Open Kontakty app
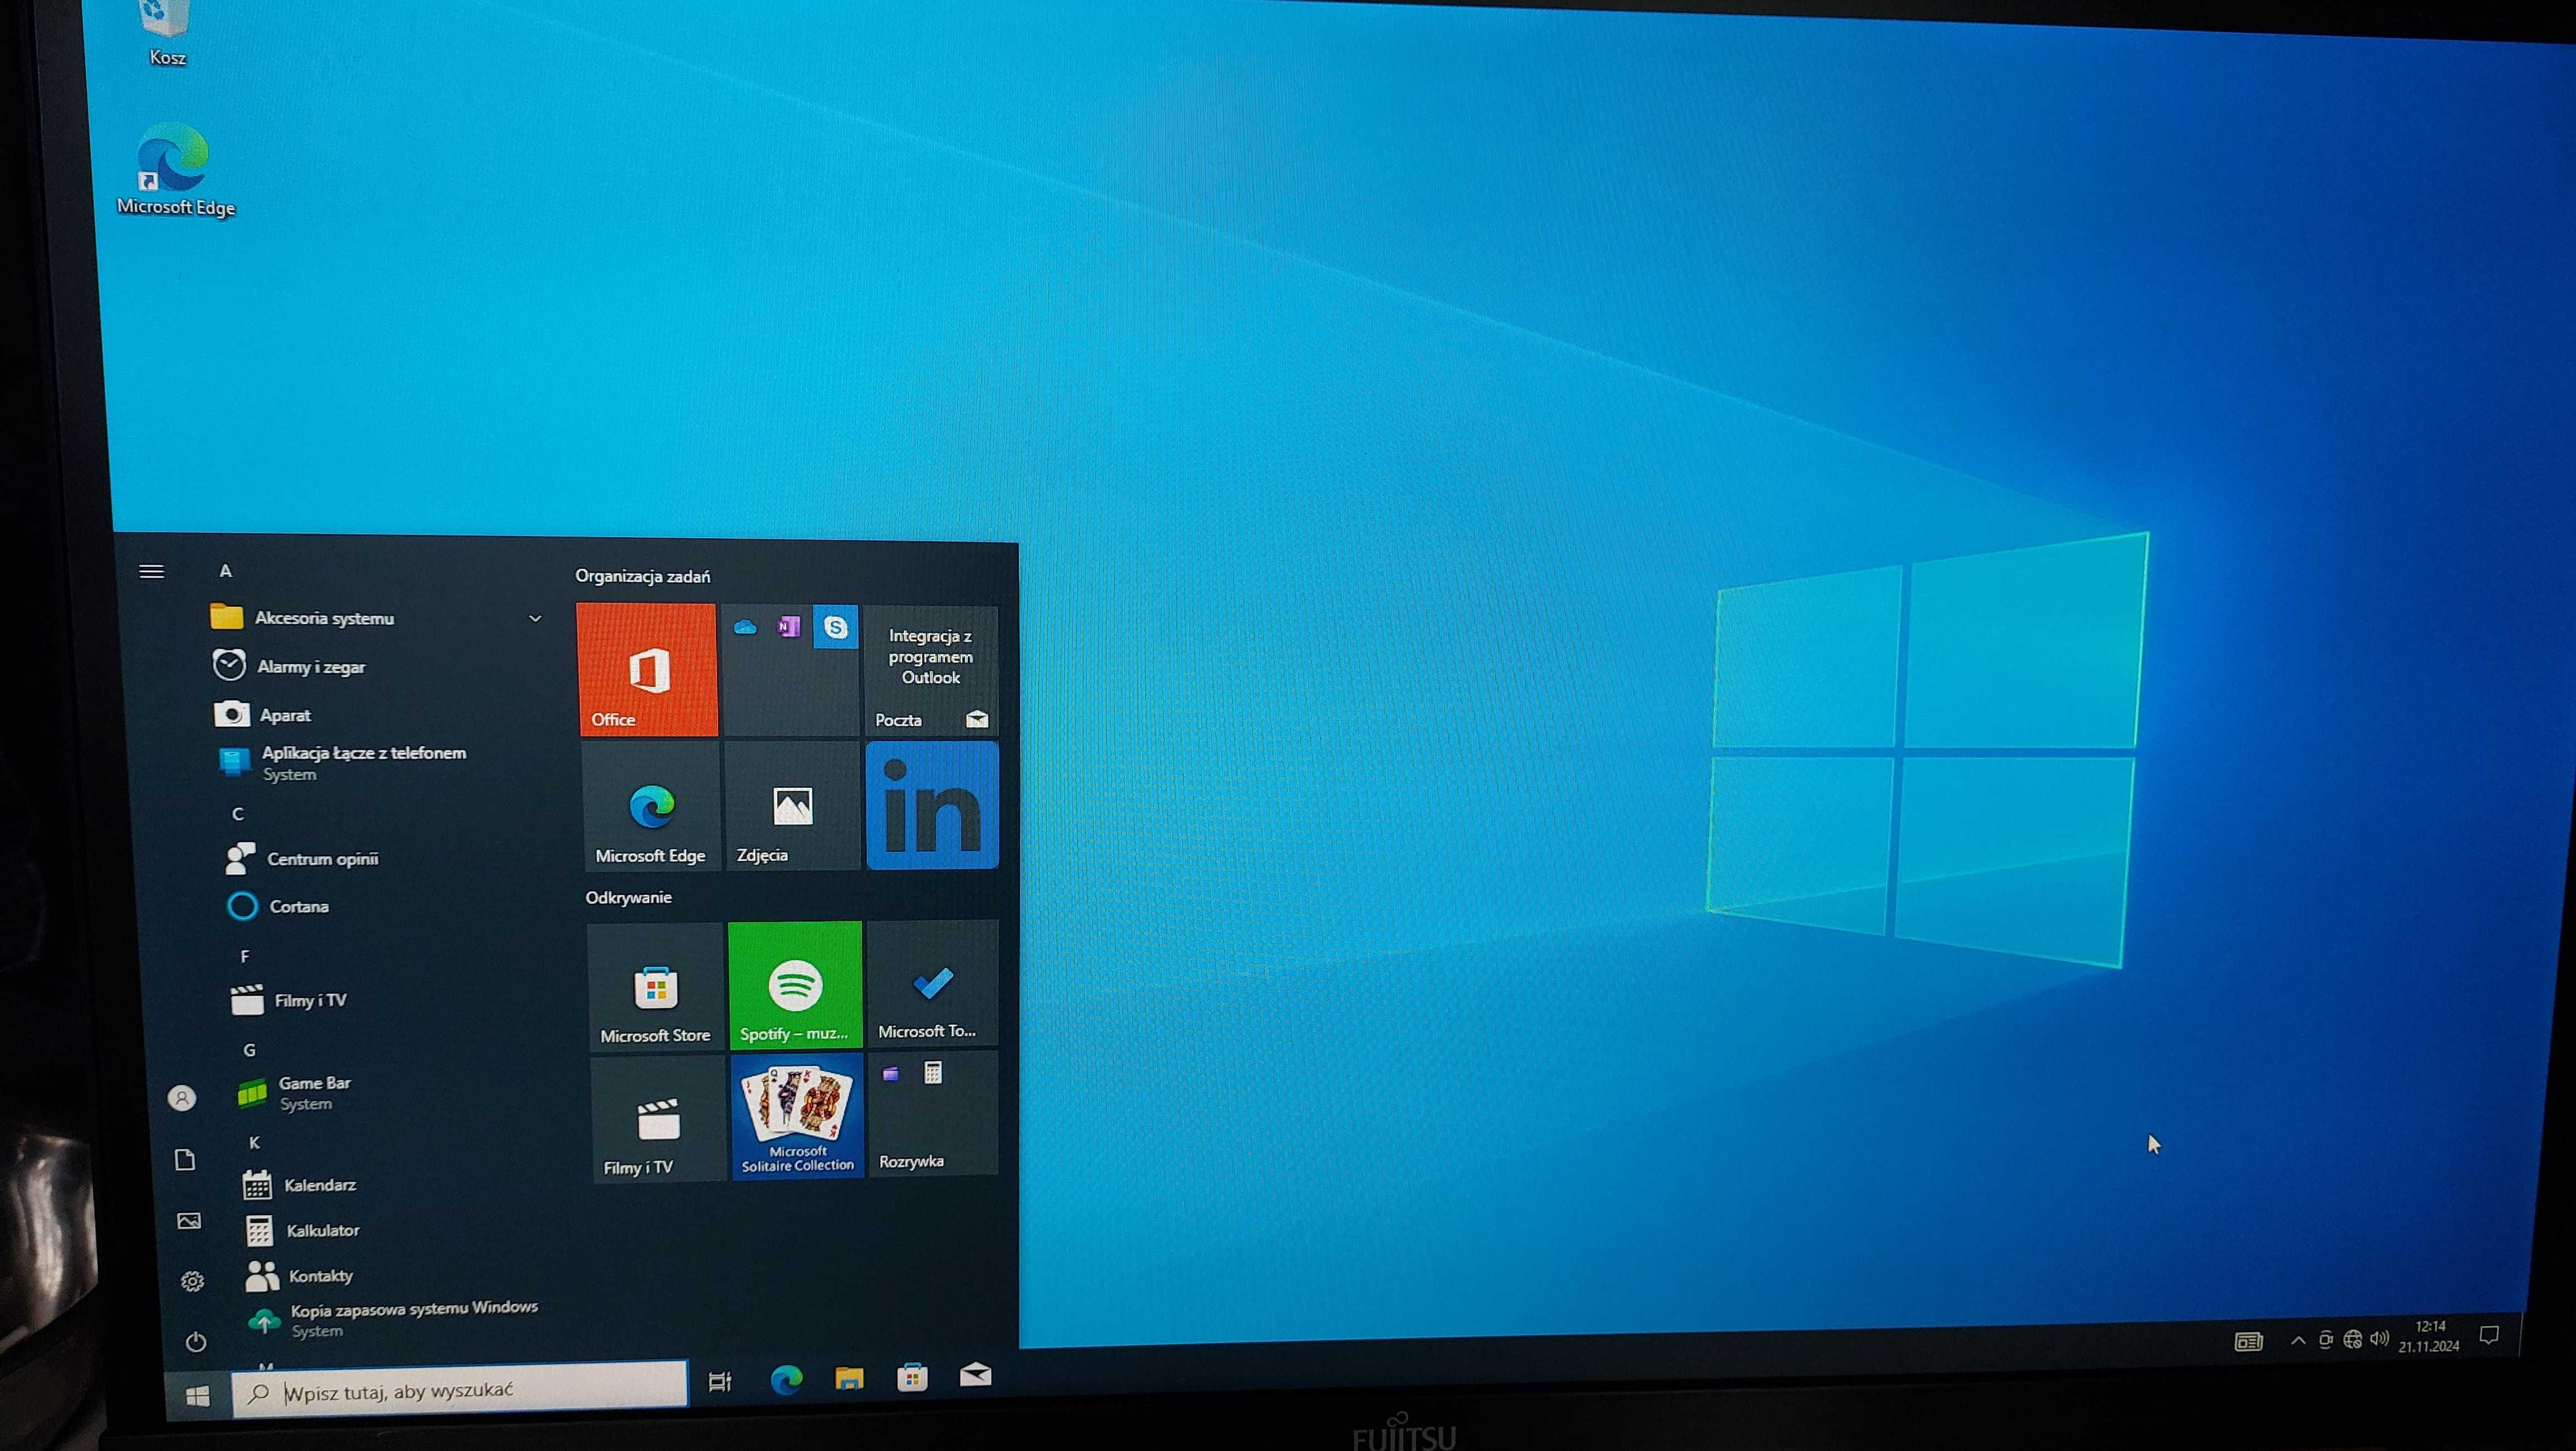This screenshot has width=2576, height=1451. (x=320, y=1276)
